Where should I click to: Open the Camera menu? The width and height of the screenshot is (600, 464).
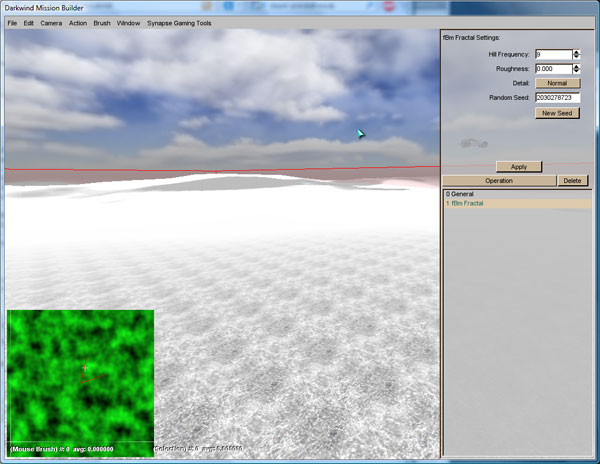pos(51,22)
